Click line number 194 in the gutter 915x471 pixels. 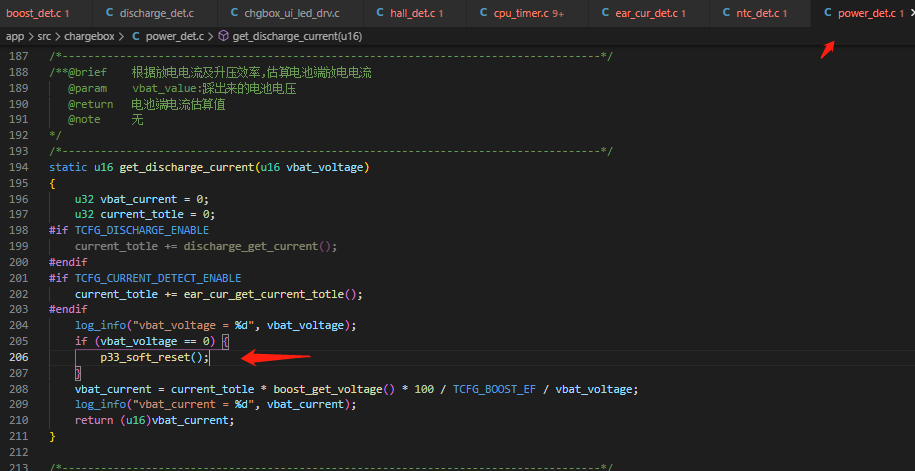(19, 167)
